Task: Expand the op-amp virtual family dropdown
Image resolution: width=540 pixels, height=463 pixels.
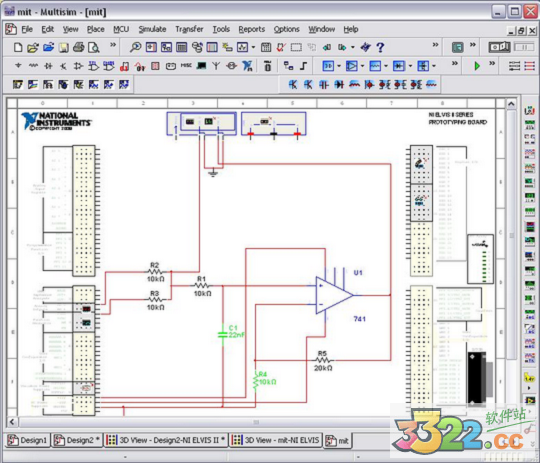Action: [362, 66]
